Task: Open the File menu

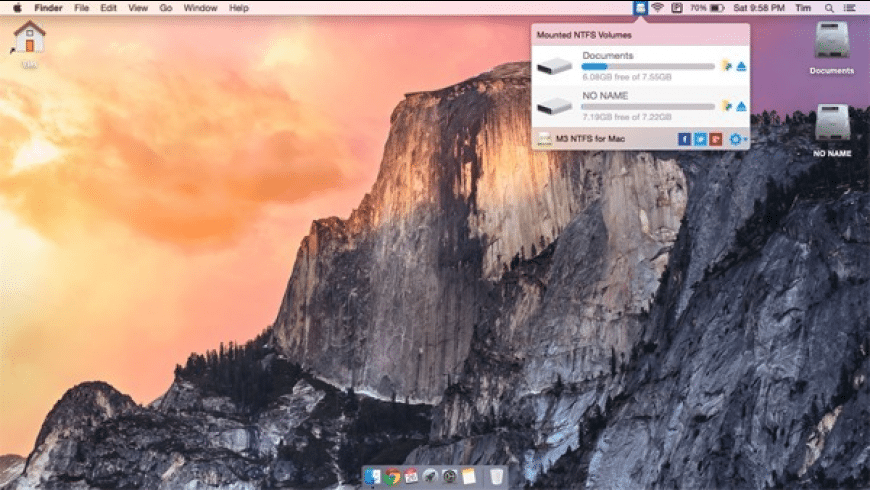Action: point(82,8)
